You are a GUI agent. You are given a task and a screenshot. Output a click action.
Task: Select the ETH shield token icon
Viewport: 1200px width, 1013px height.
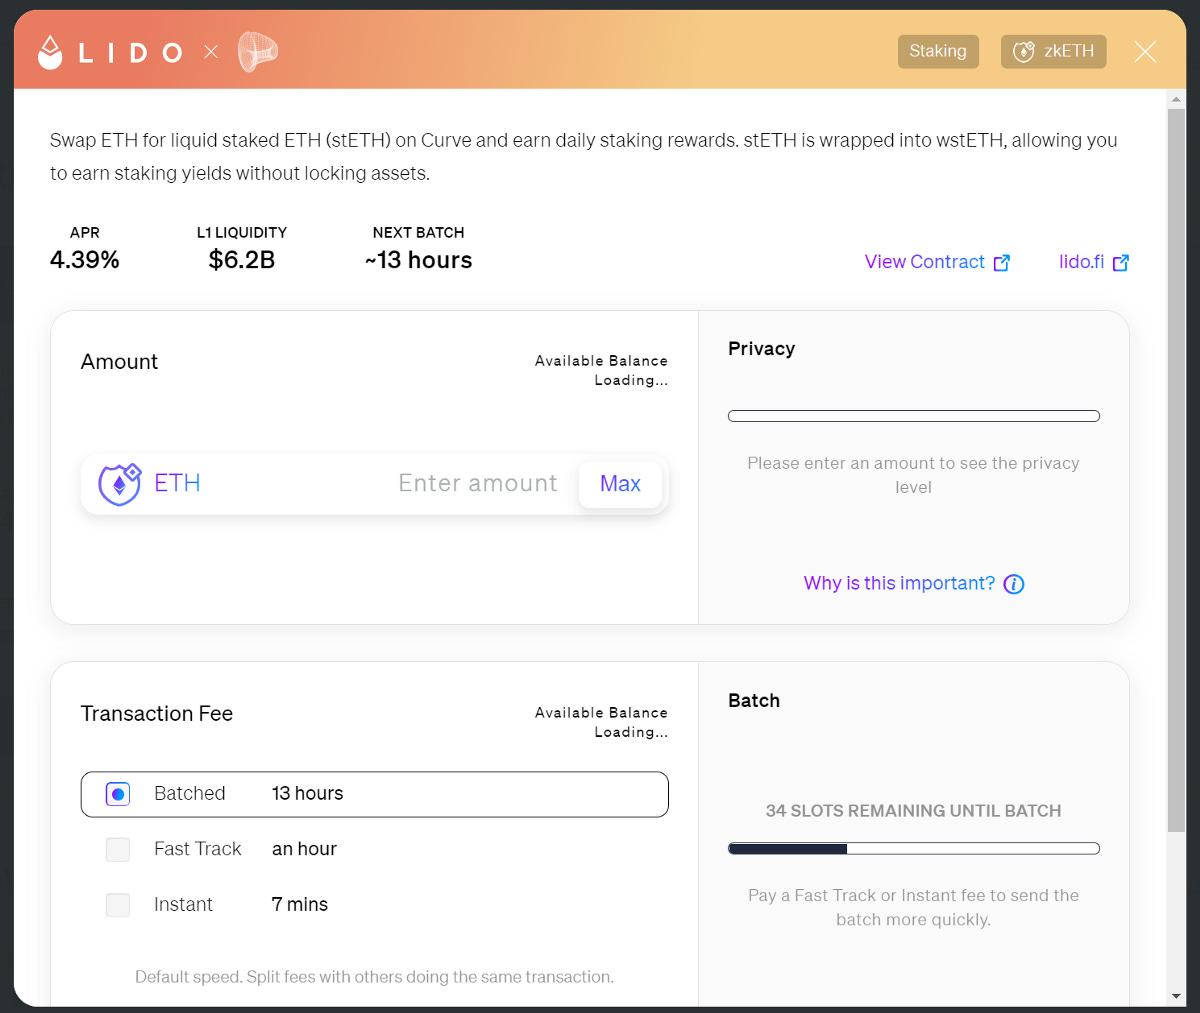click(119, 483)
